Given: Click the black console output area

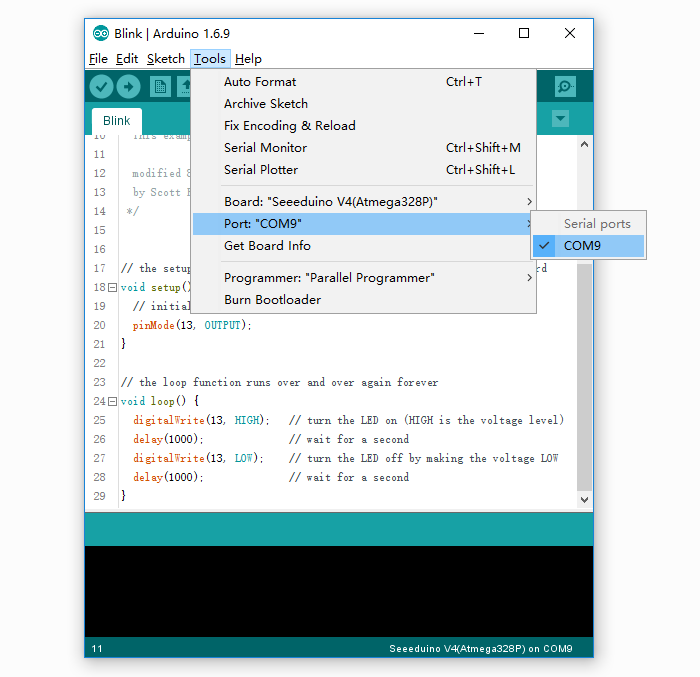Looking at the screenshot, I should [x=339, y=591].
